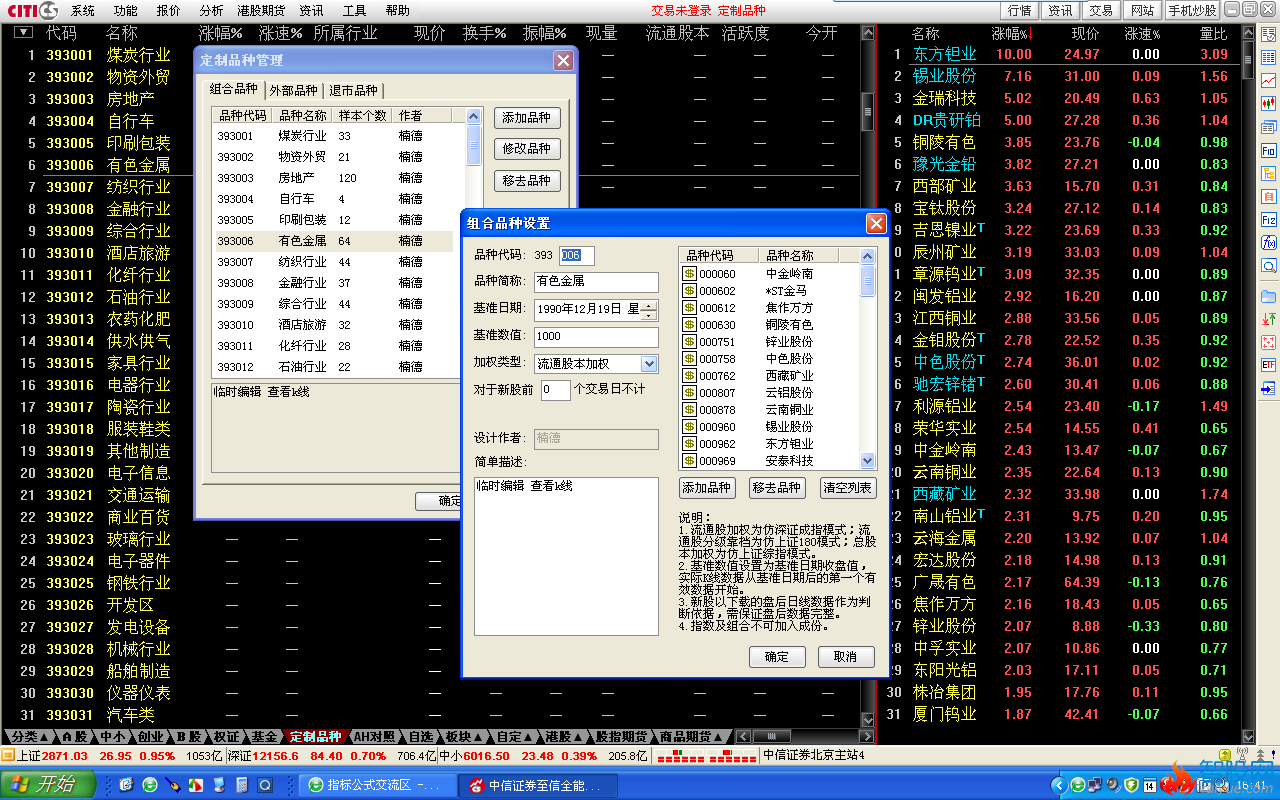This screenshot has width=1280, height=800.
Task: Open 加权类型 dropdown (流通股本加权)
Action: click(x=649, y=364)
